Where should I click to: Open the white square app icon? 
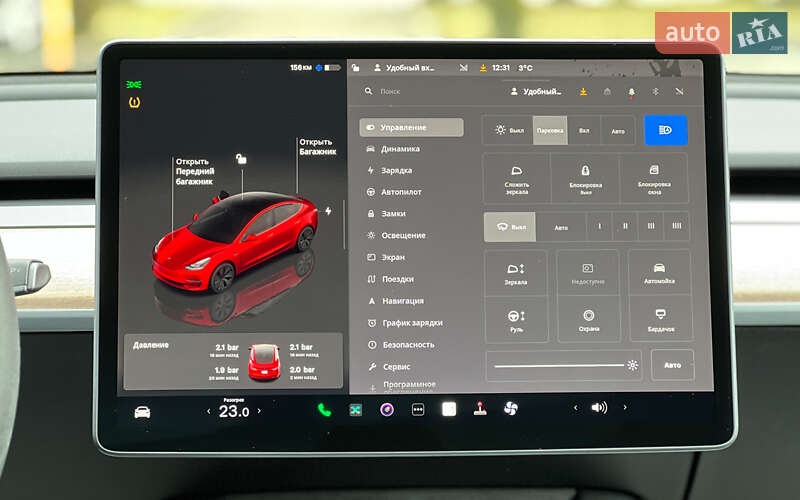point(449,409)
